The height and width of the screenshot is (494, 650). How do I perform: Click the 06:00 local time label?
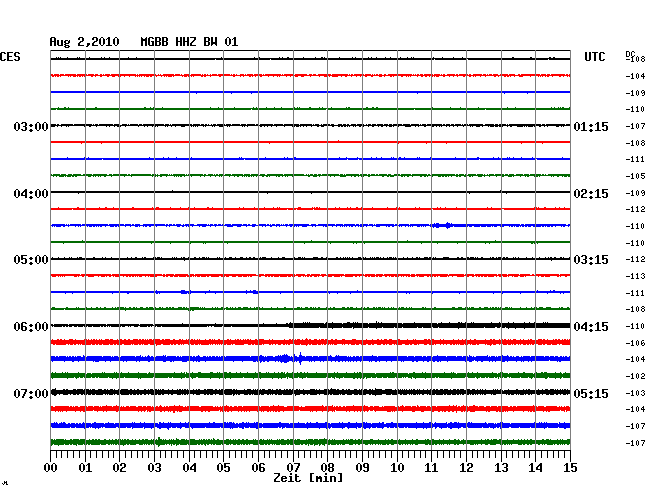31,327
